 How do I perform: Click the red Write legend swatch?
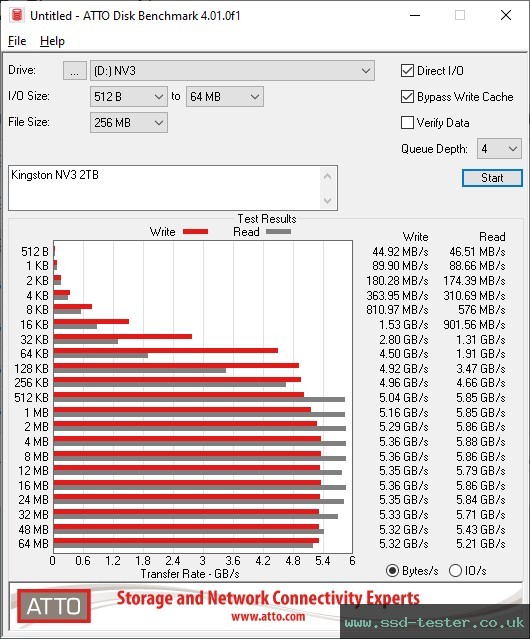click(196, 231)
